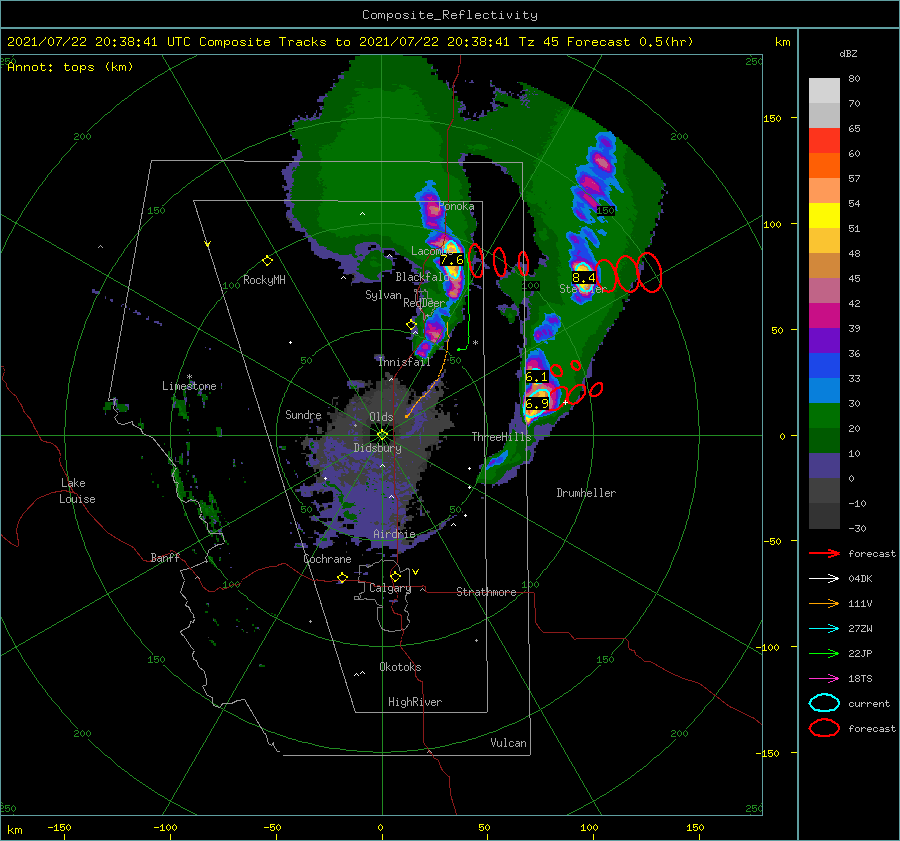Screen dimensions: 900x841
Task: Click the Composite_Reflectivity title
Action: [x=449, y=15]
